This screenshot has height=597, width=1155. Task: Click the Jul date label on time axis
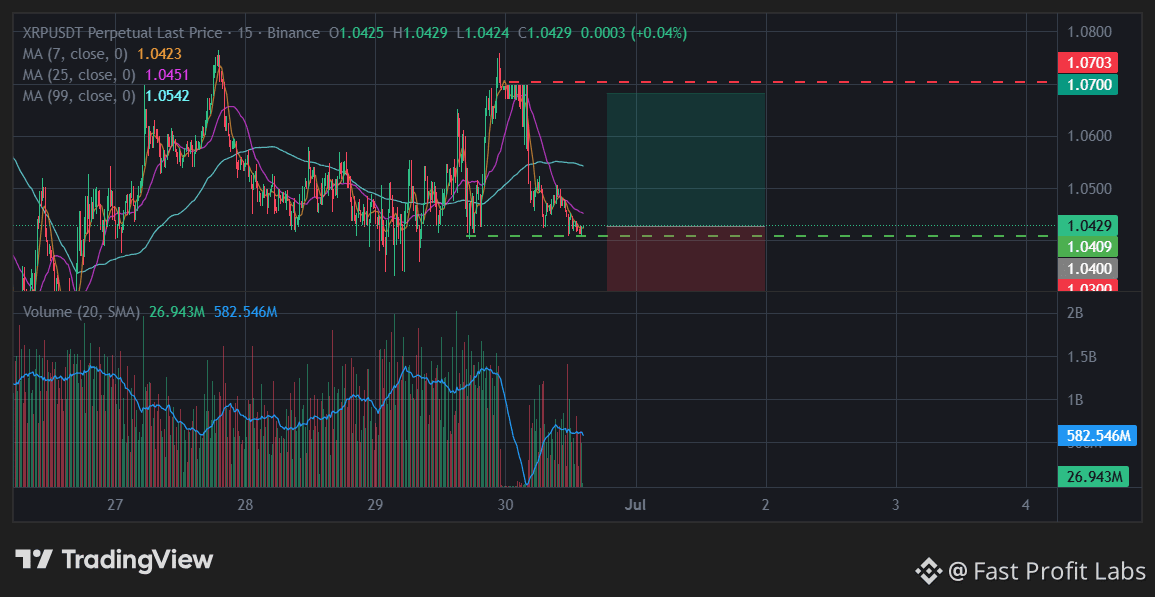coord(635,505)
